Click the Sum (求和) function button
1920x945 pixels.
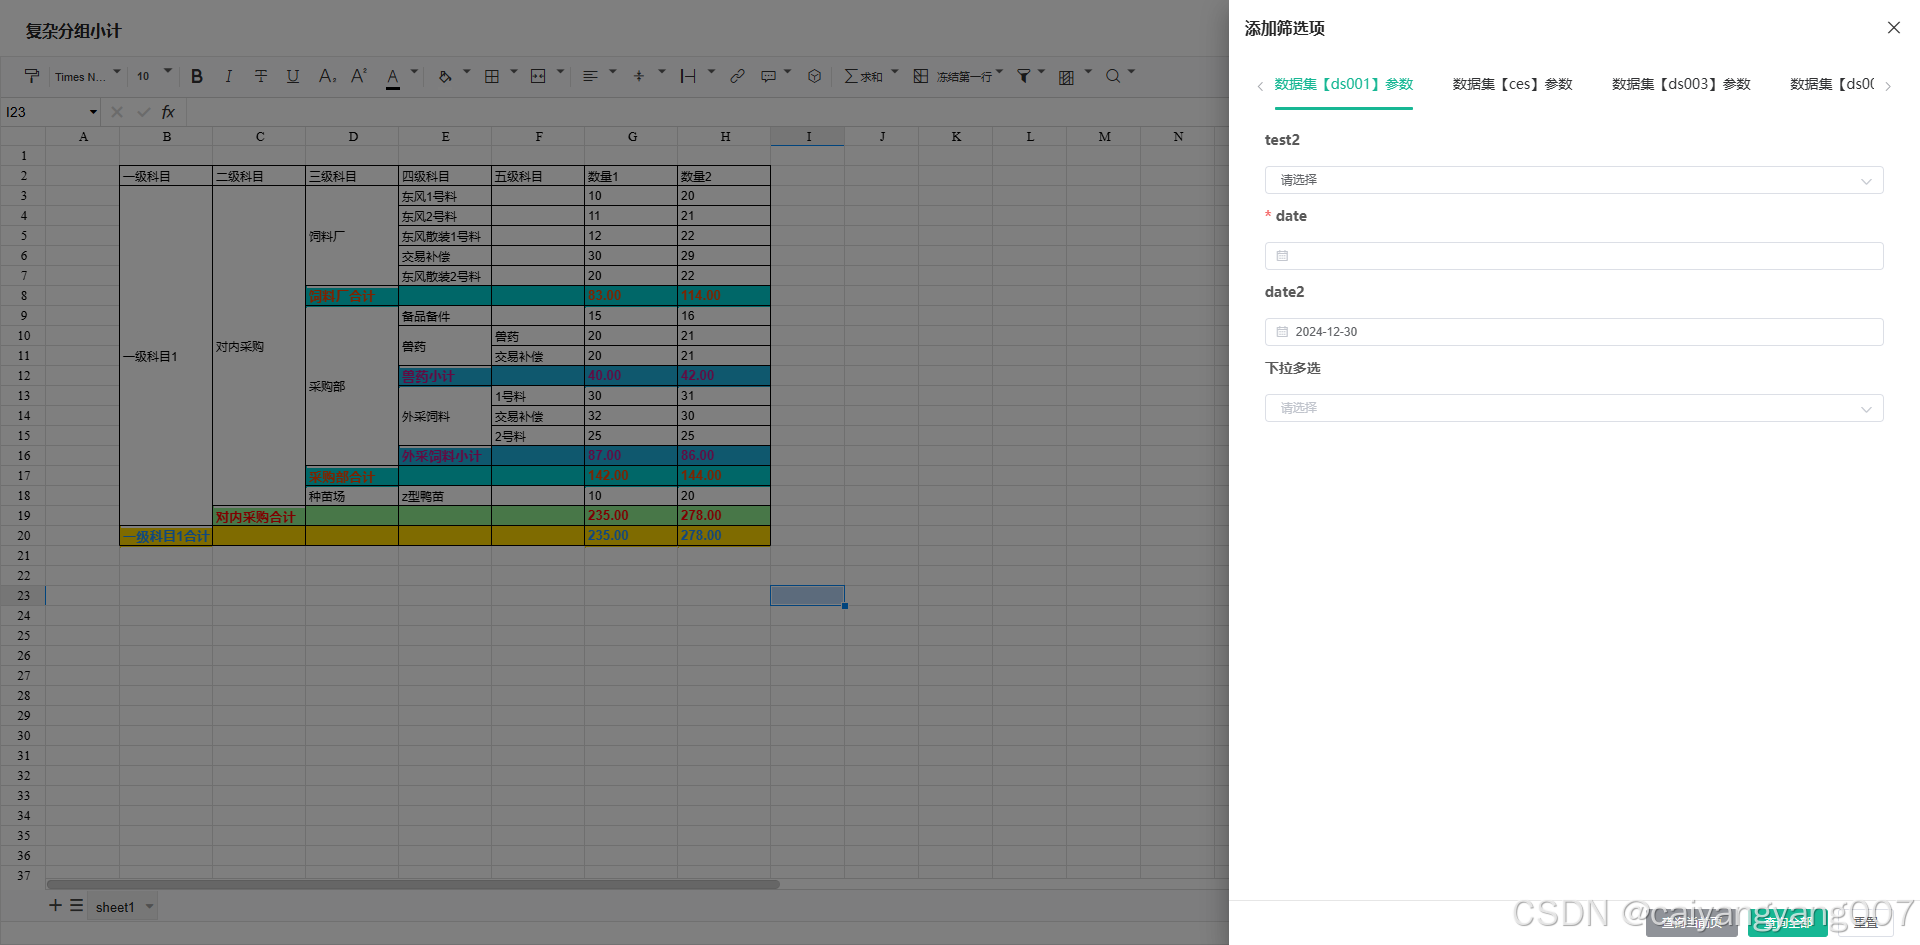tap(863, 76)
